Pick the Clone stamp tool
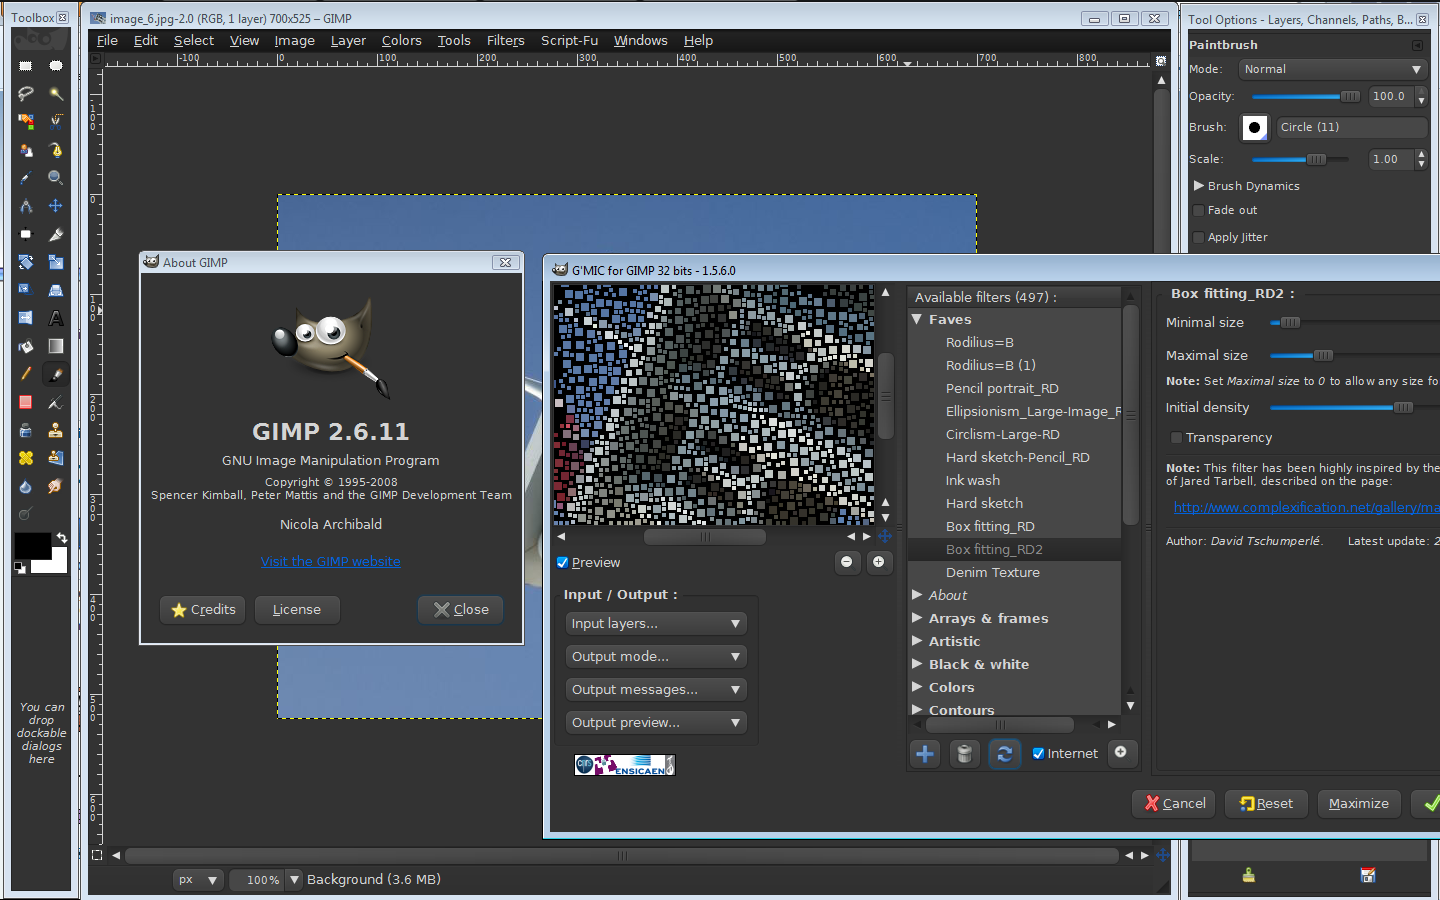 click(x=56, y=430)
